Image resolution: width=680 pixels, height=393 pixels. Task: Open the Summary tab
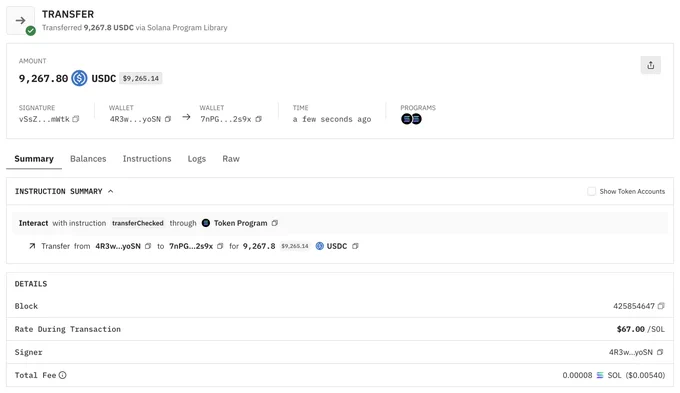[34, 159]
